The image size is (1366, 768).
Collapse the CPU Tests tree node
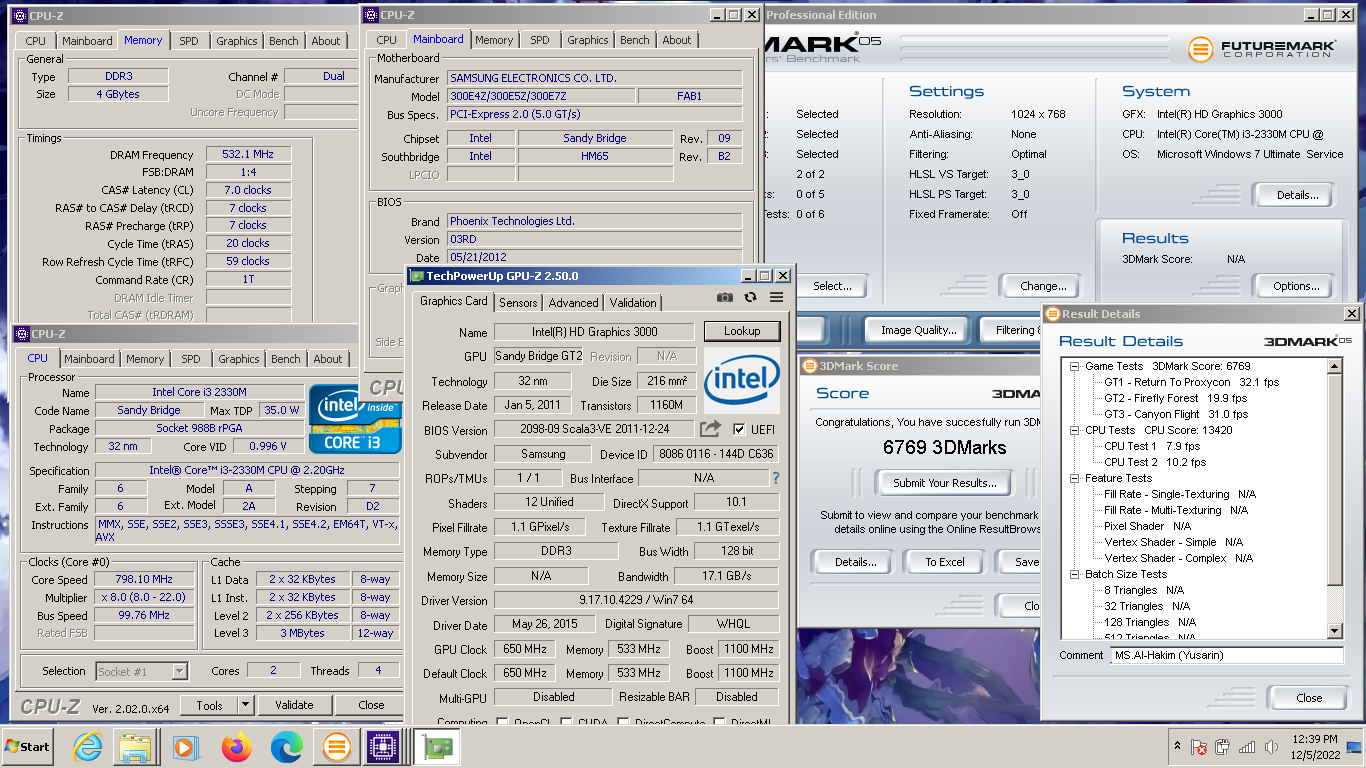click(1075, 430)
